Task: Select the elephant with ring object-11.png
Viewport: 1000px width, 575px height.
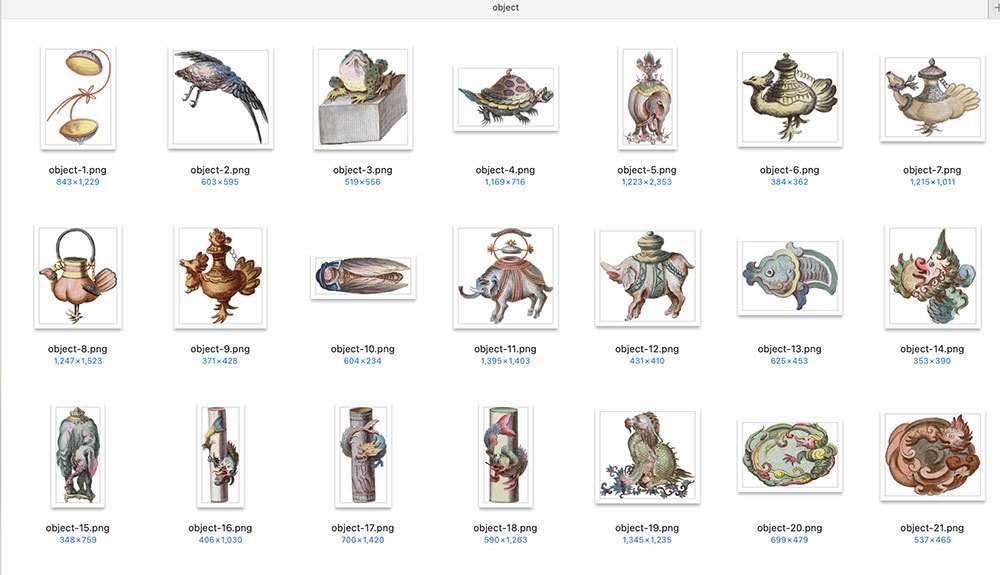Action: (x=506, y=277)
